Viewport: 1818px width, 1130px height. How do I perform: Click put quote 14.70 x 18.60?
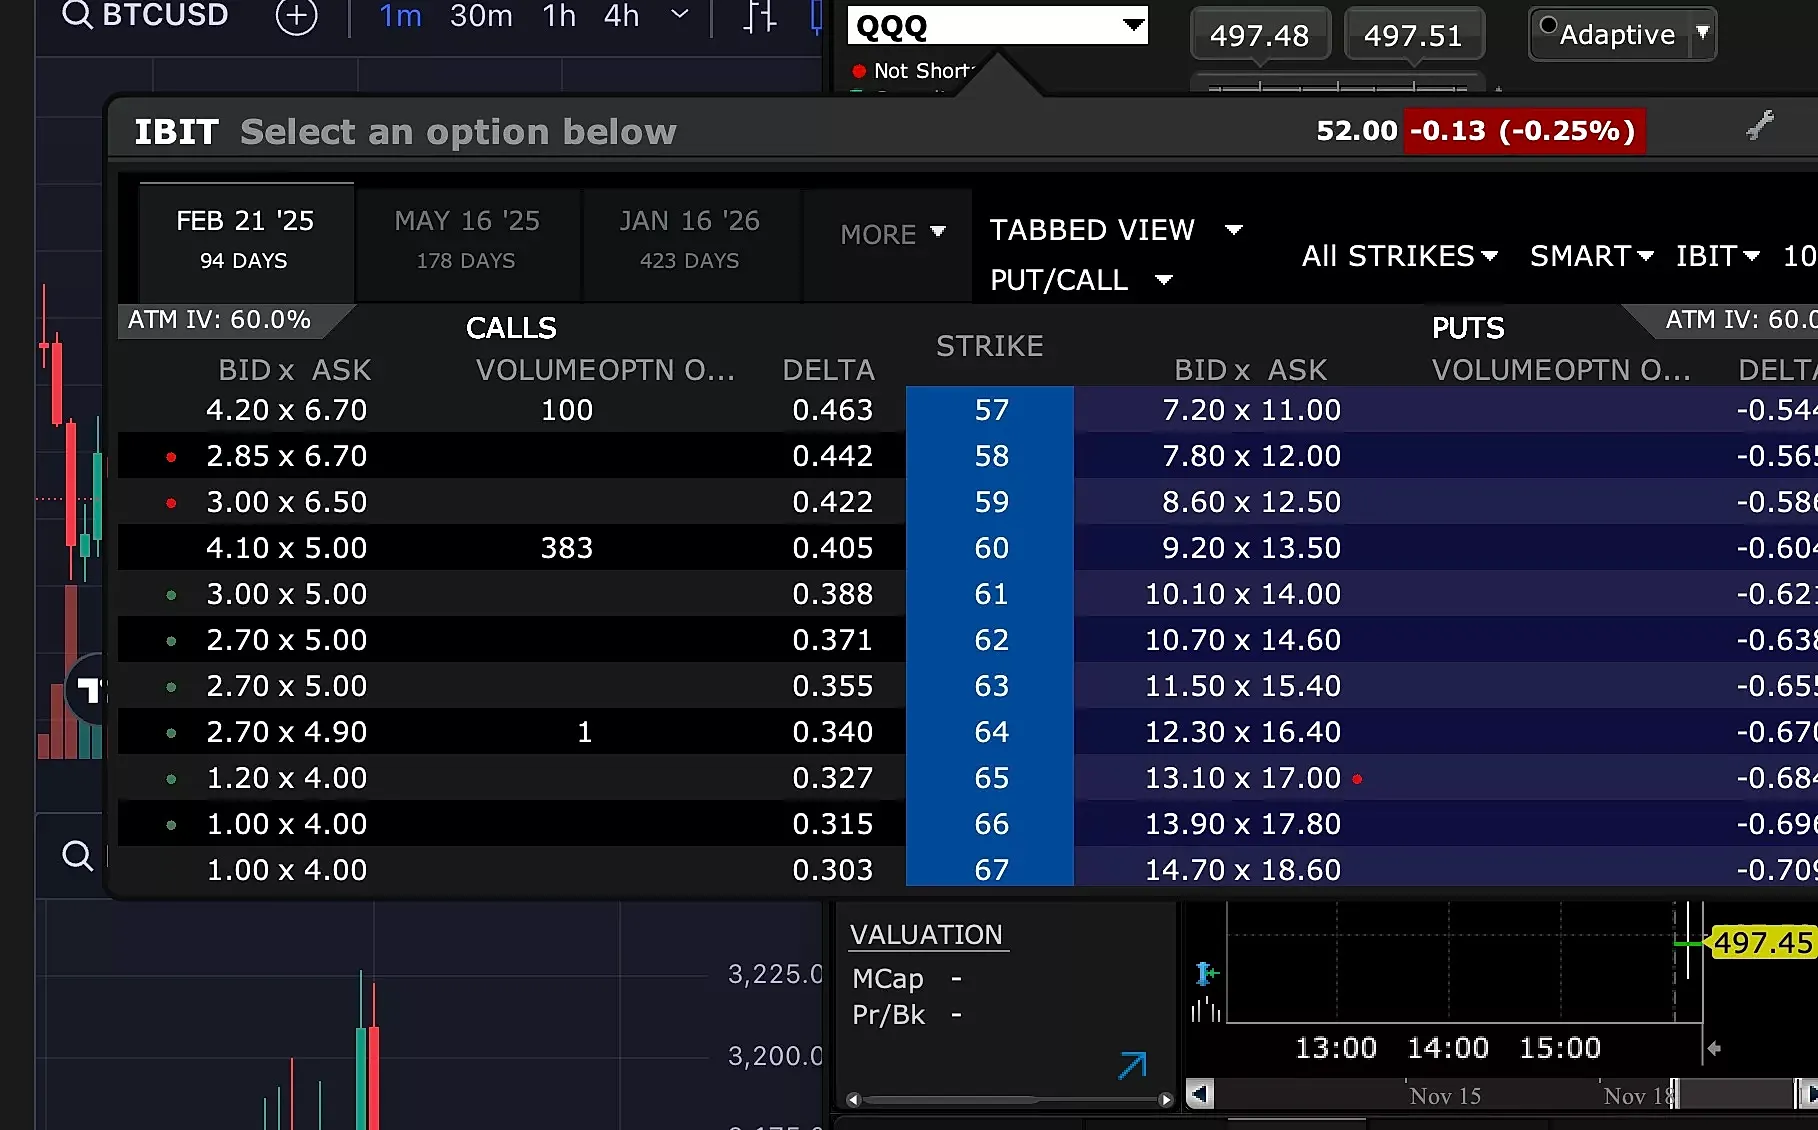[1243, 870]
